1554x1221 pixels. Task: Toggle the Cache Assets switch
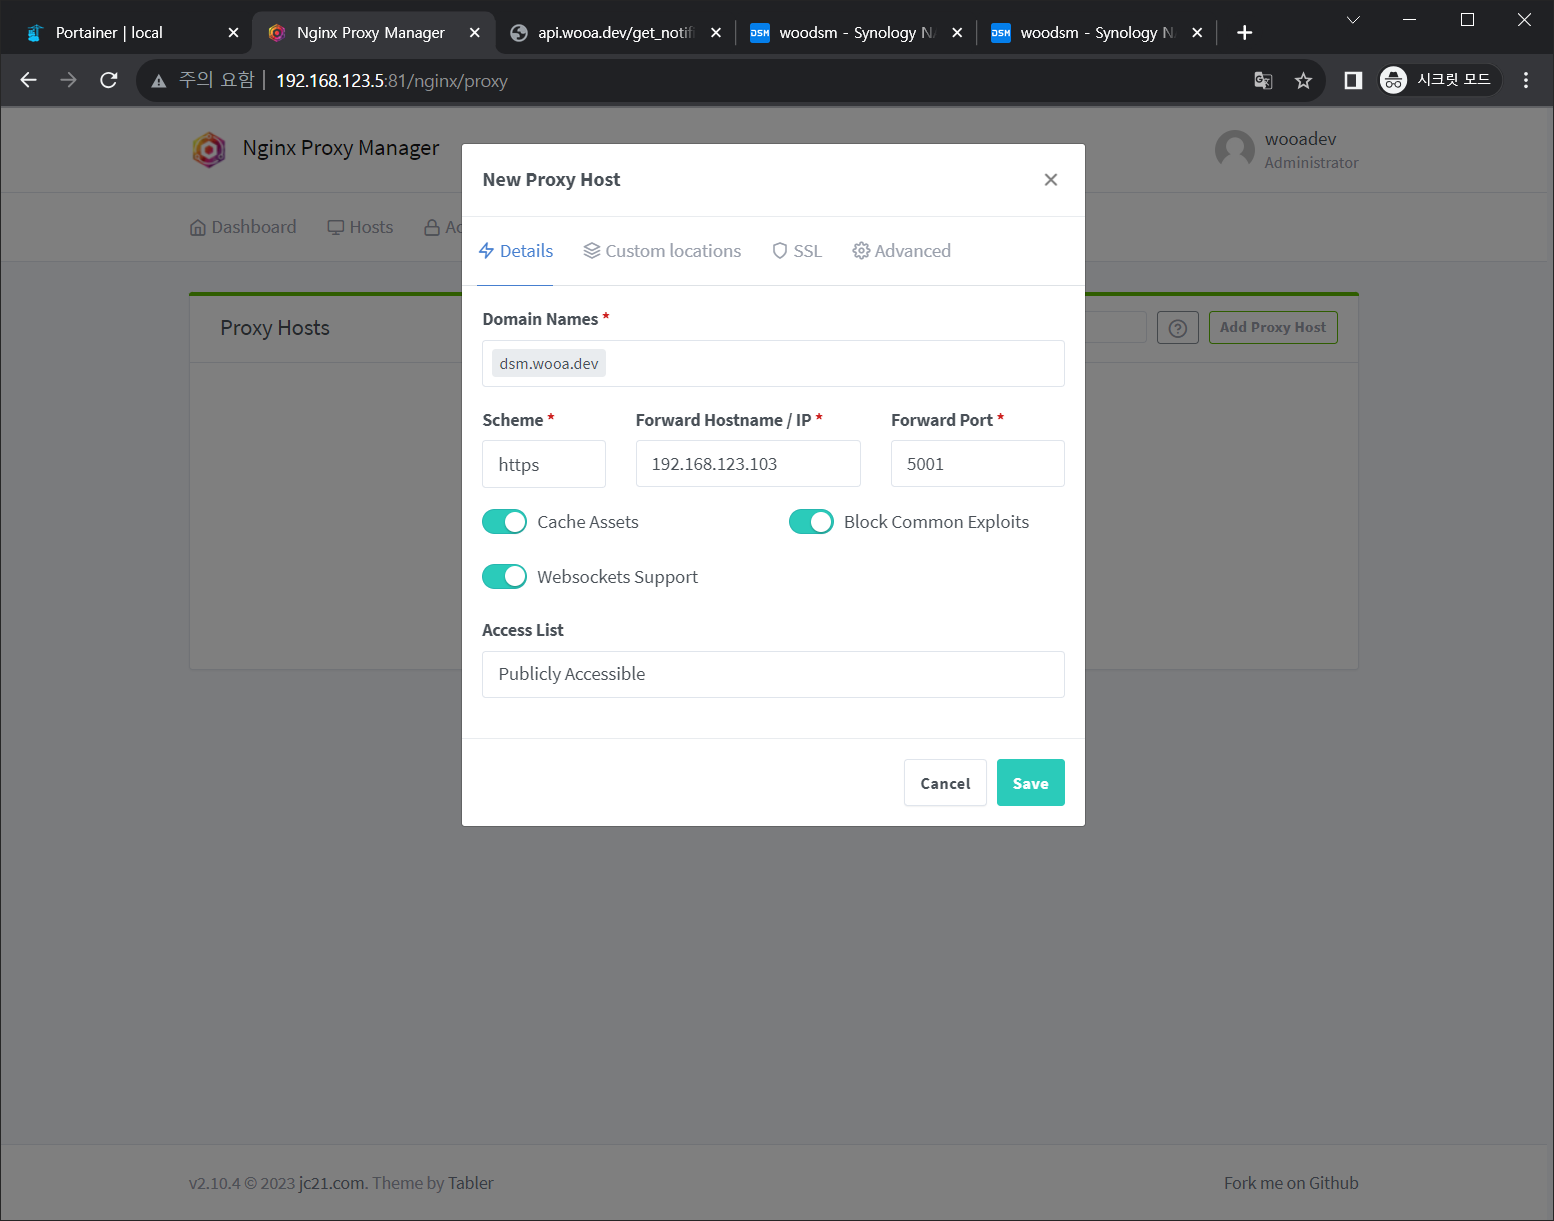point(504,522)
